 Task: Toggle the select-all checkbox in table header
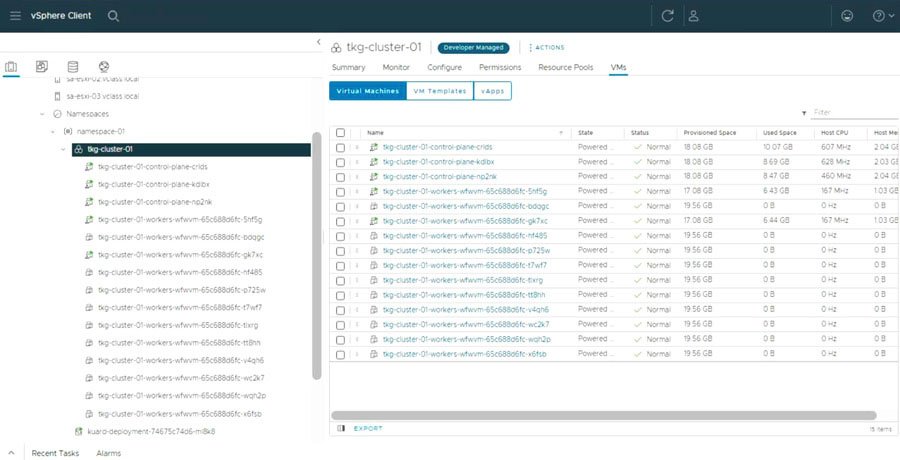pos(341,132)
